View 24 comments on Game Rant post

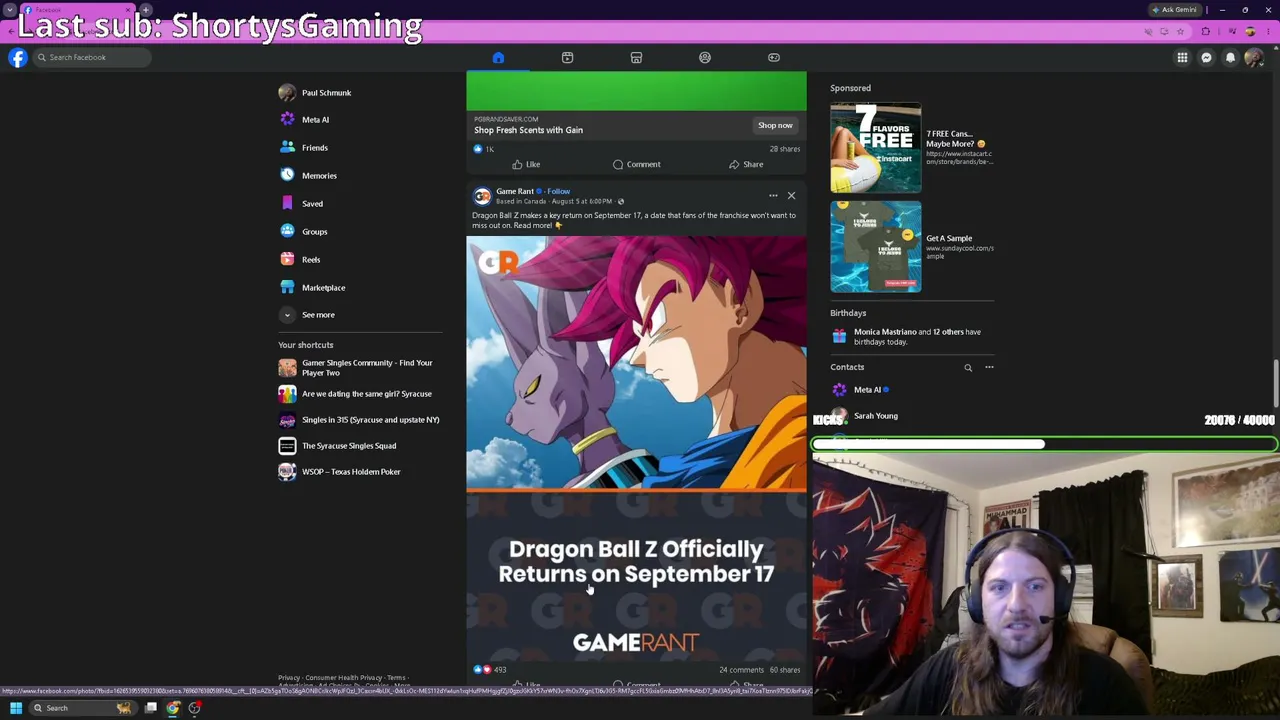[741, 670]
